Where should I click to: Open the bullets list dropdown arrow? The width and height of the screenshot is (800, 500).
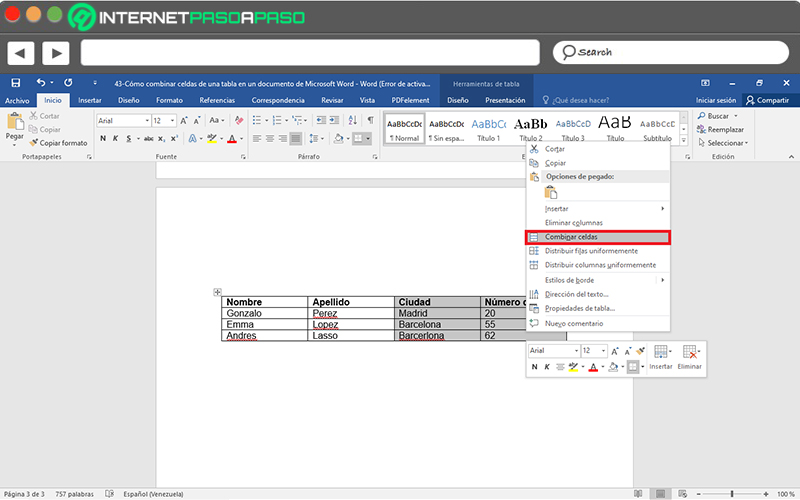coord(266,120)
